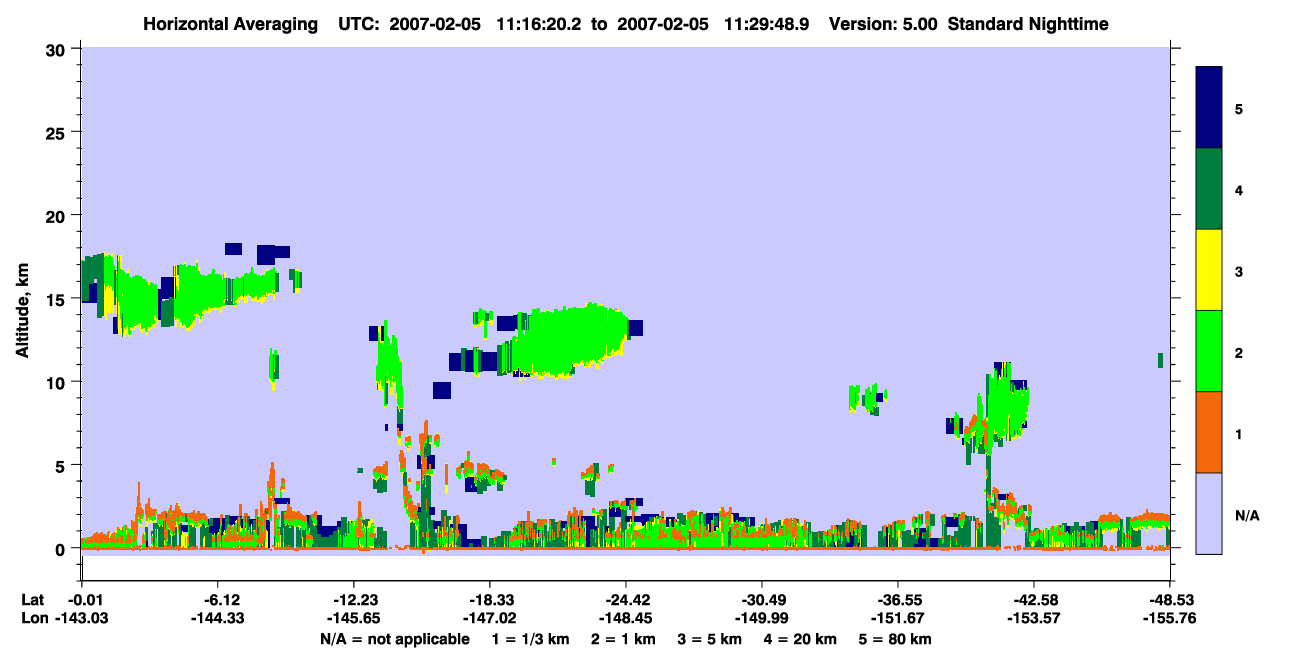Click the 25 altitude tick label
Screen dimensions: 1300x667
[57, 132]
